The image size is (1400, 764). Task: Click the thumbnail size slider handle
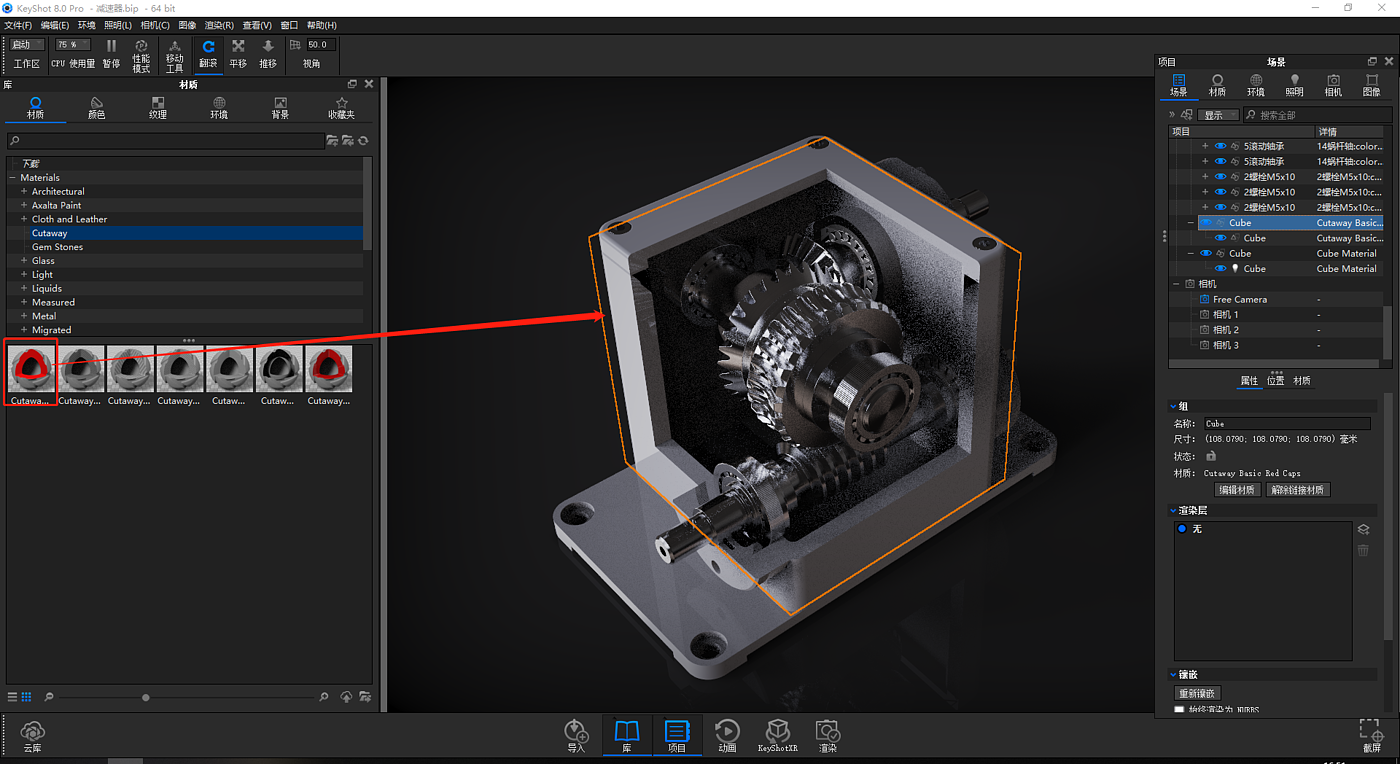146,697
